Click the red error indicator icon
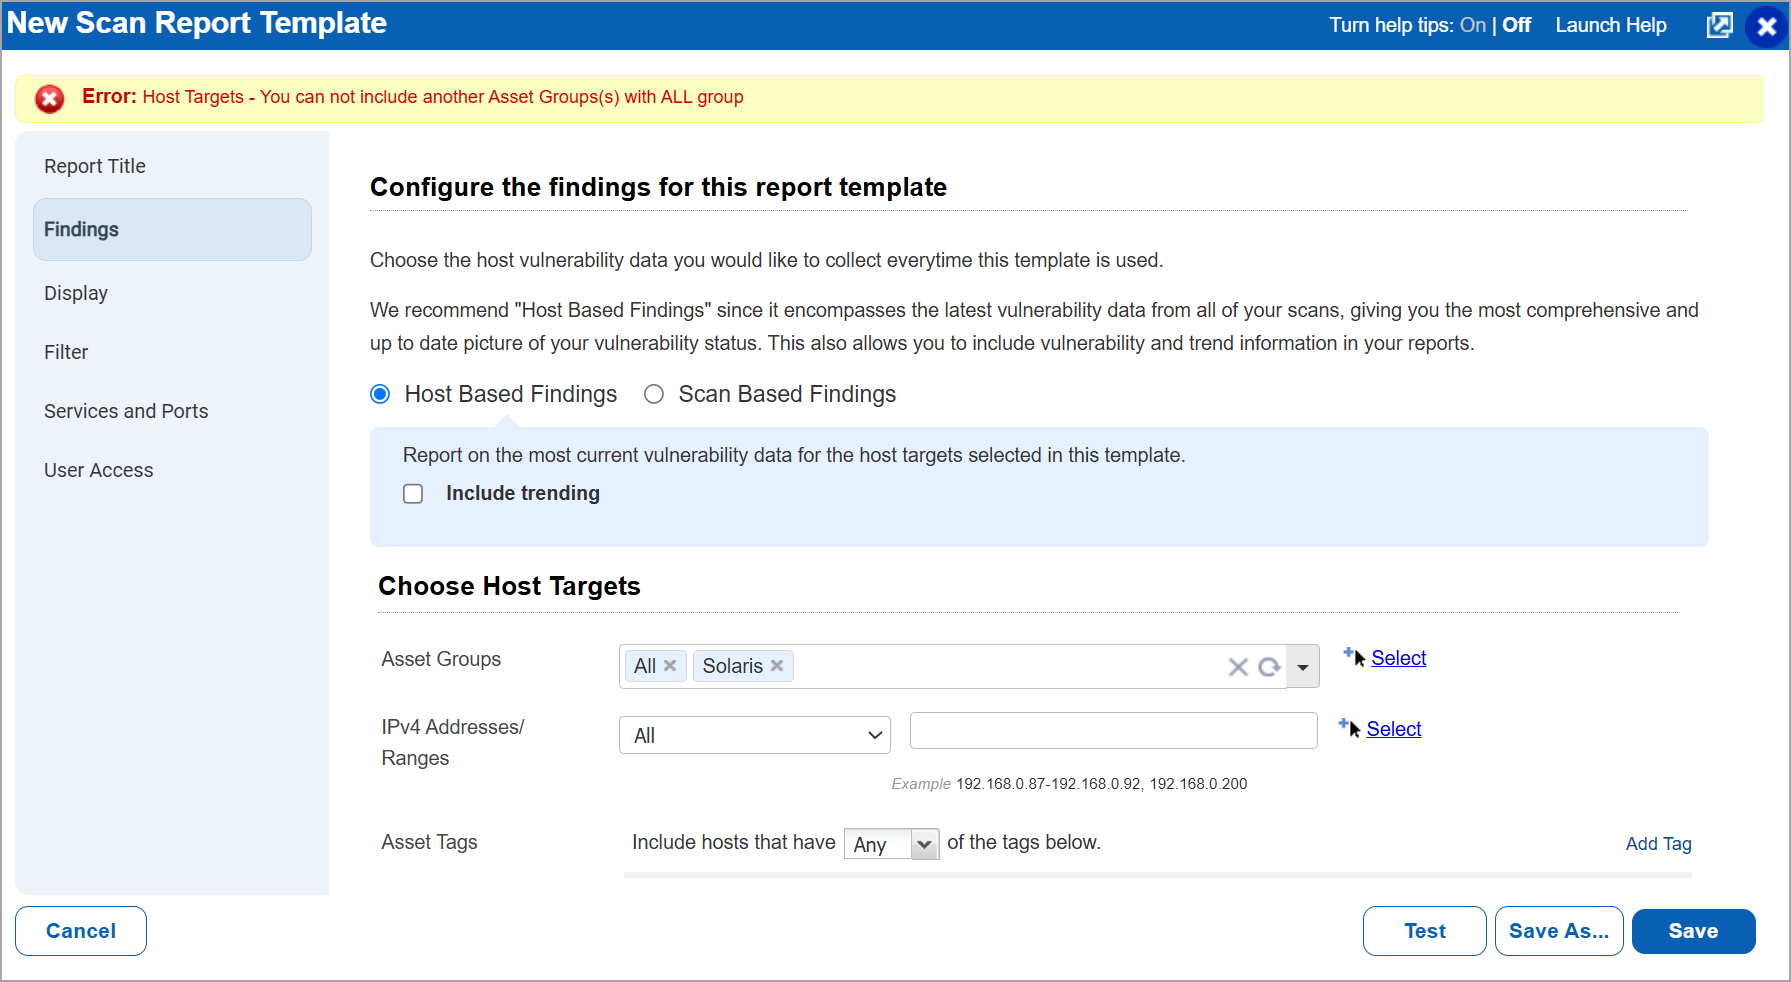 tap(49, 97)
